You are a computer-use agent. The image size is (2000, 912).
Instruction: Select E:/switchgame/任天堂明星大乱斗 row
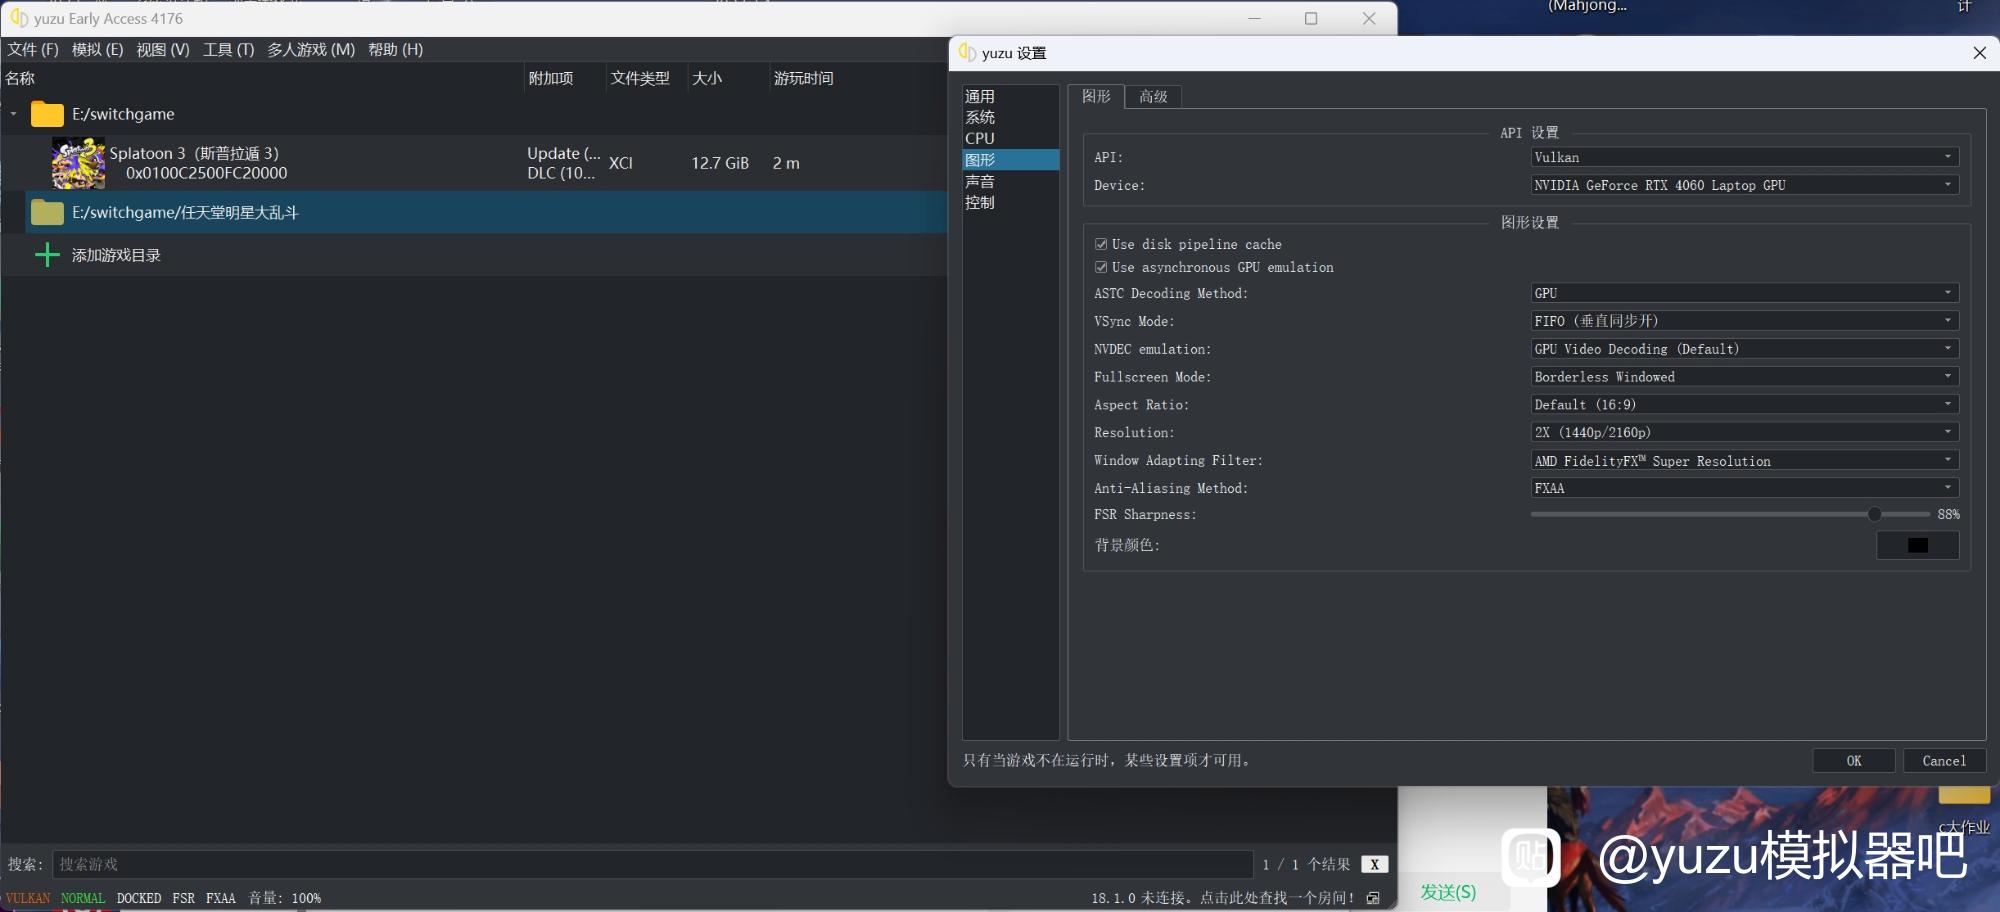coord(486,212)
